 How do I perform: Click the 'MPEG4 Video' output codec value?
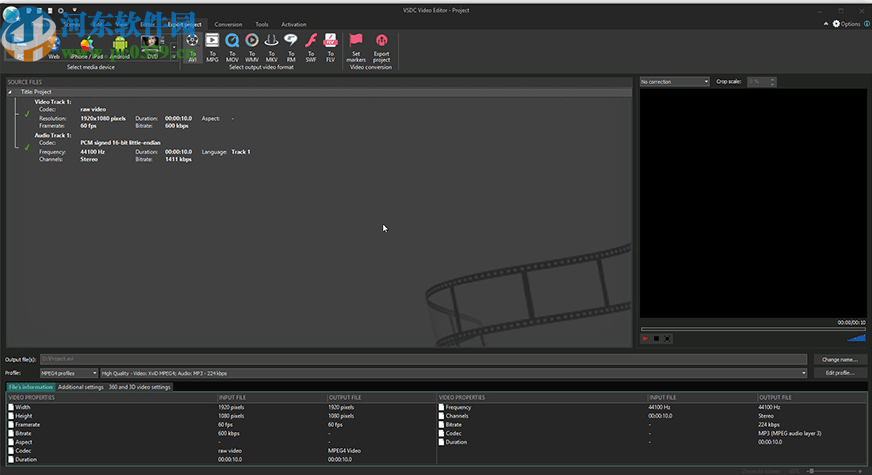(x=344, y=451)
